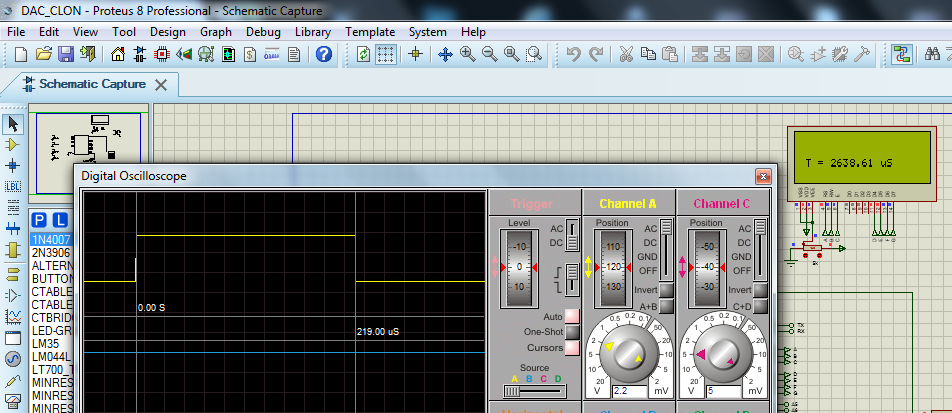Create a new project with New icon
The width and height of the screenshot is (952, 413).
(21, 55)
